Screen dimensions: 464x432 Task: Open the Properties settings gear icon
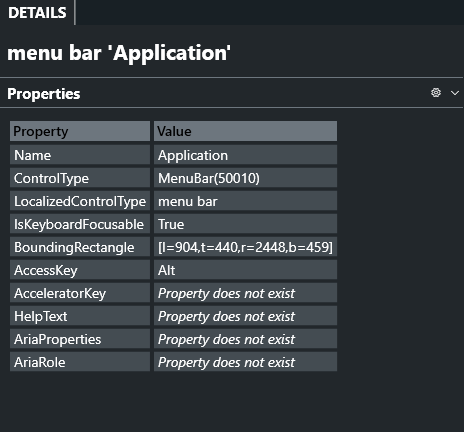[x=436, y=93]
